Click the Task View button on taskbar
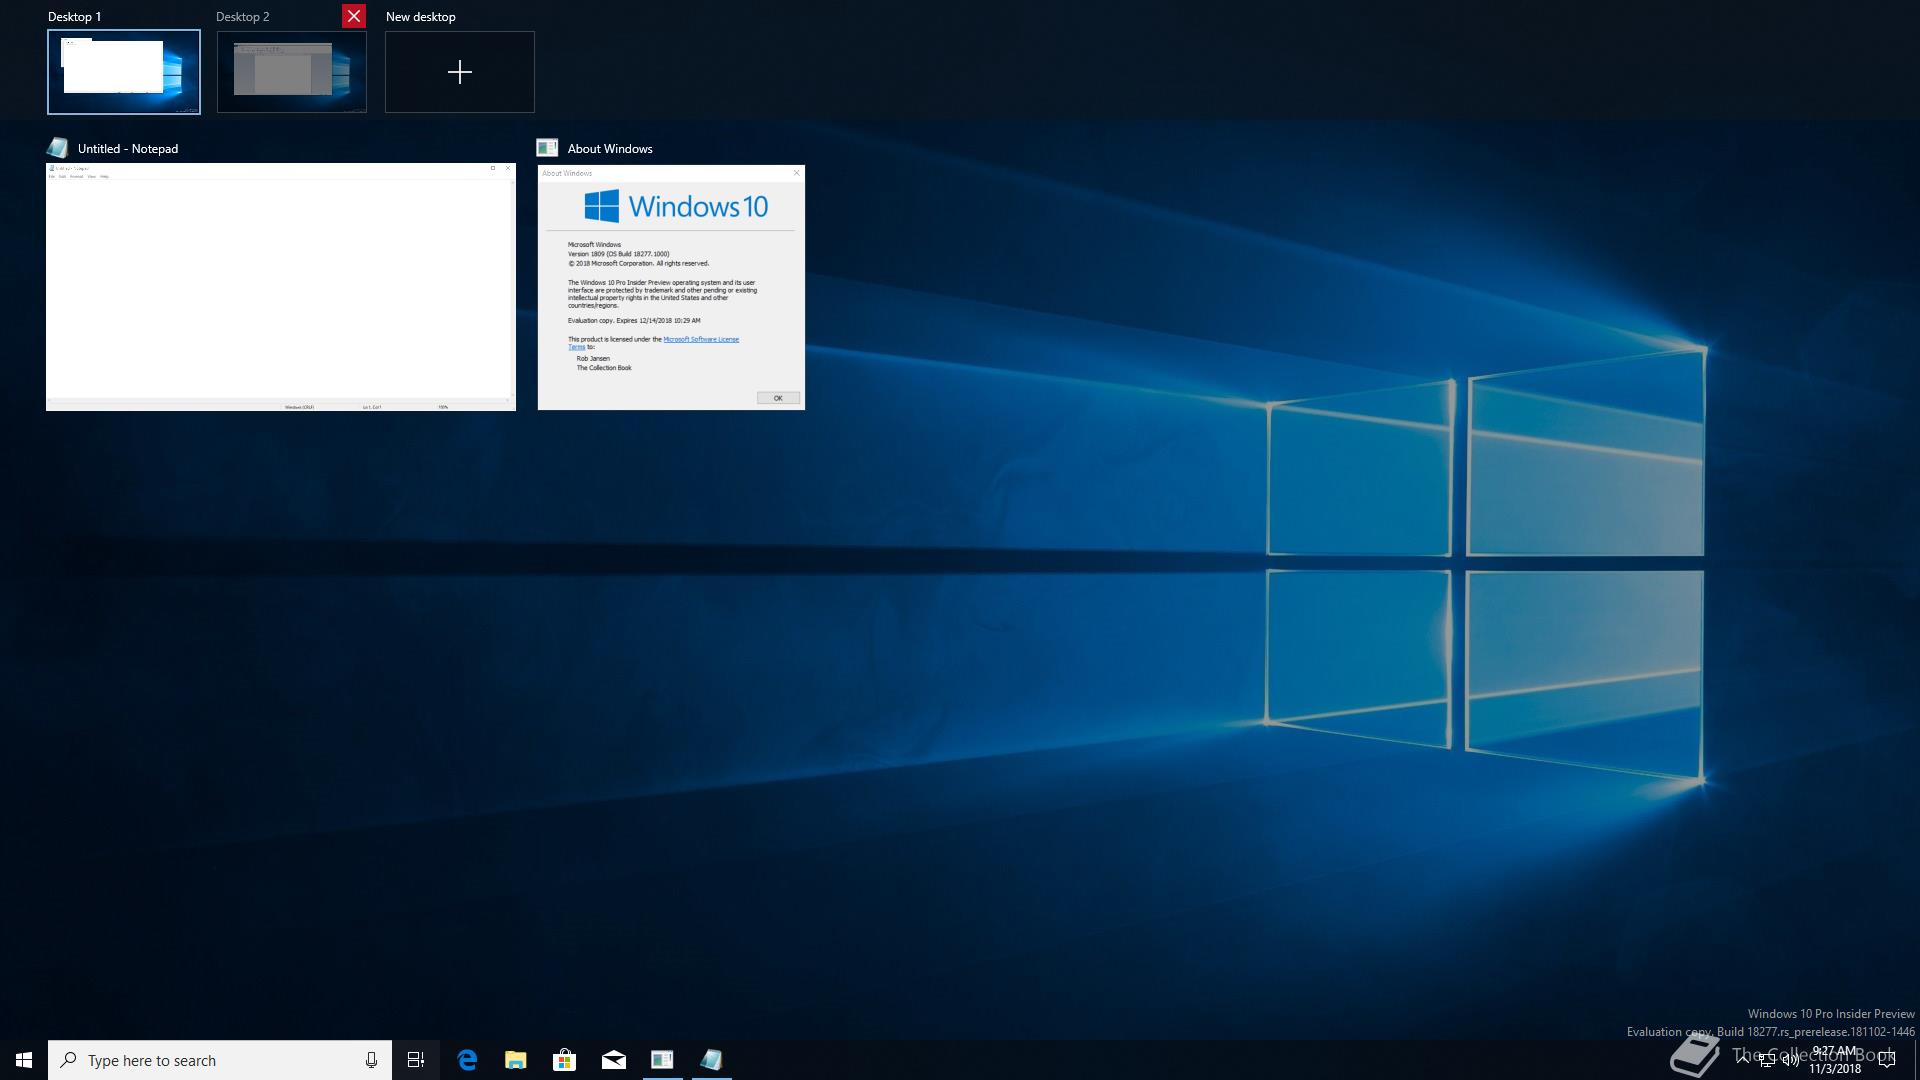 (x=416, y=1060)
